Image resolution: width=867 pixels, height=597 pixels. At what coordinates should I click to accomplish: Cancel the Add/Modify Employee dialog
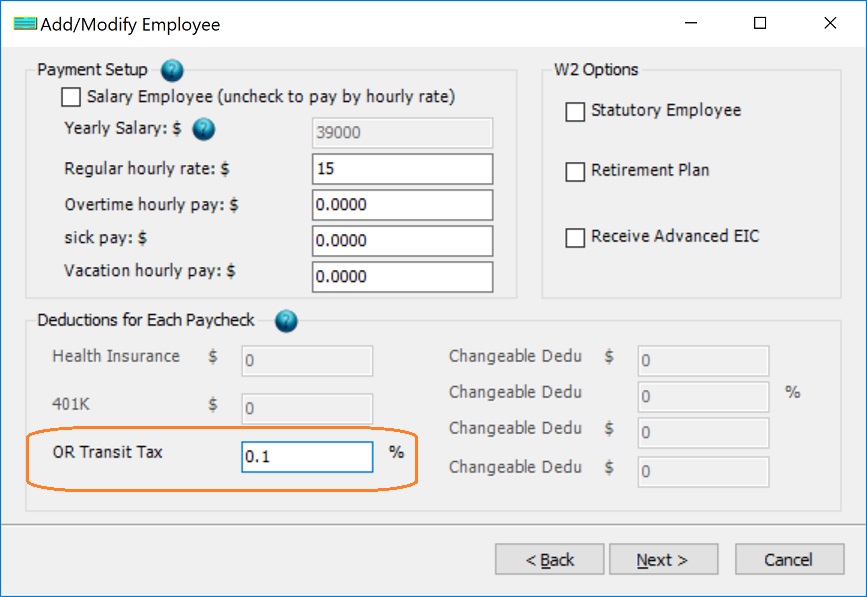point(789,560)
